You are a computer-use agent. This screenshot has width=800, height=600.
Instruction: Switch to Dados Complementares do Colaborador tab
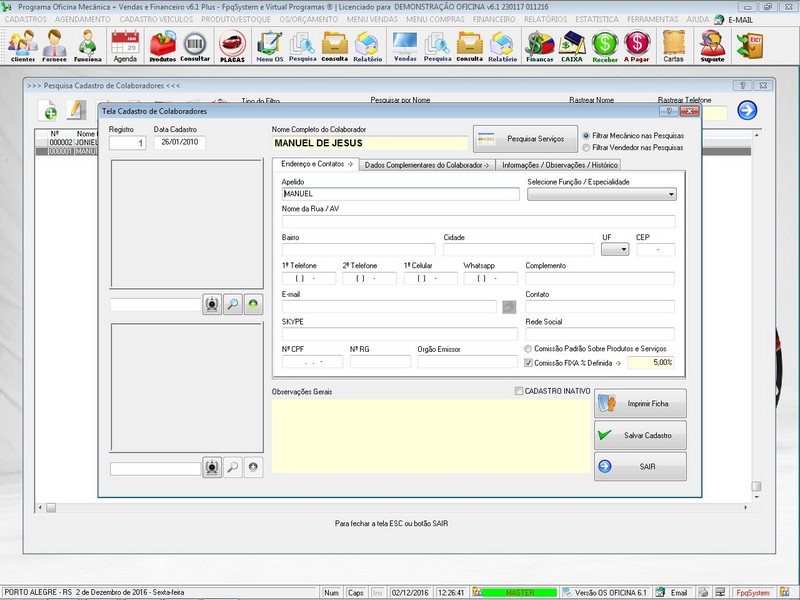click(427, 165)
